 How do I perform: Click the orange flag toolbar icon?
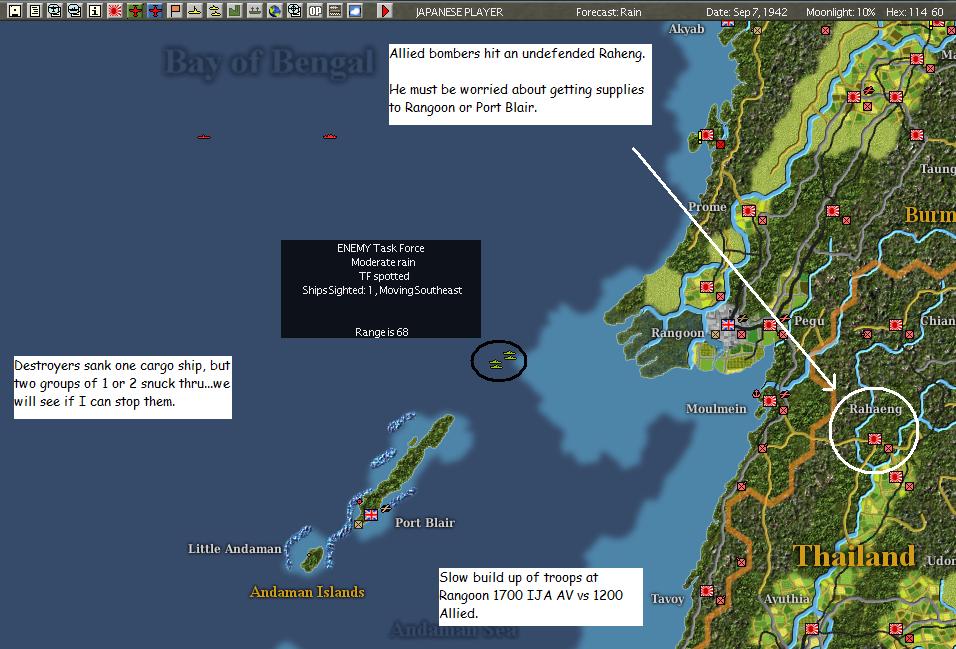[175, 10]
